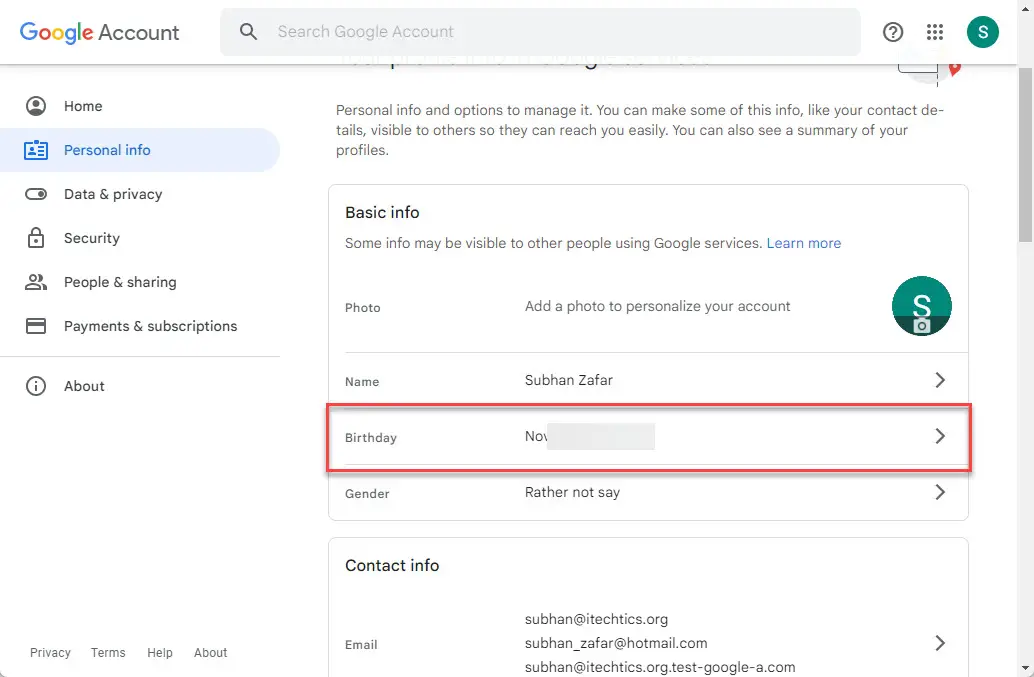Expand the Name row chevron
The height and width of the screenshot is (677, 1034).
(x=939, y=380)
